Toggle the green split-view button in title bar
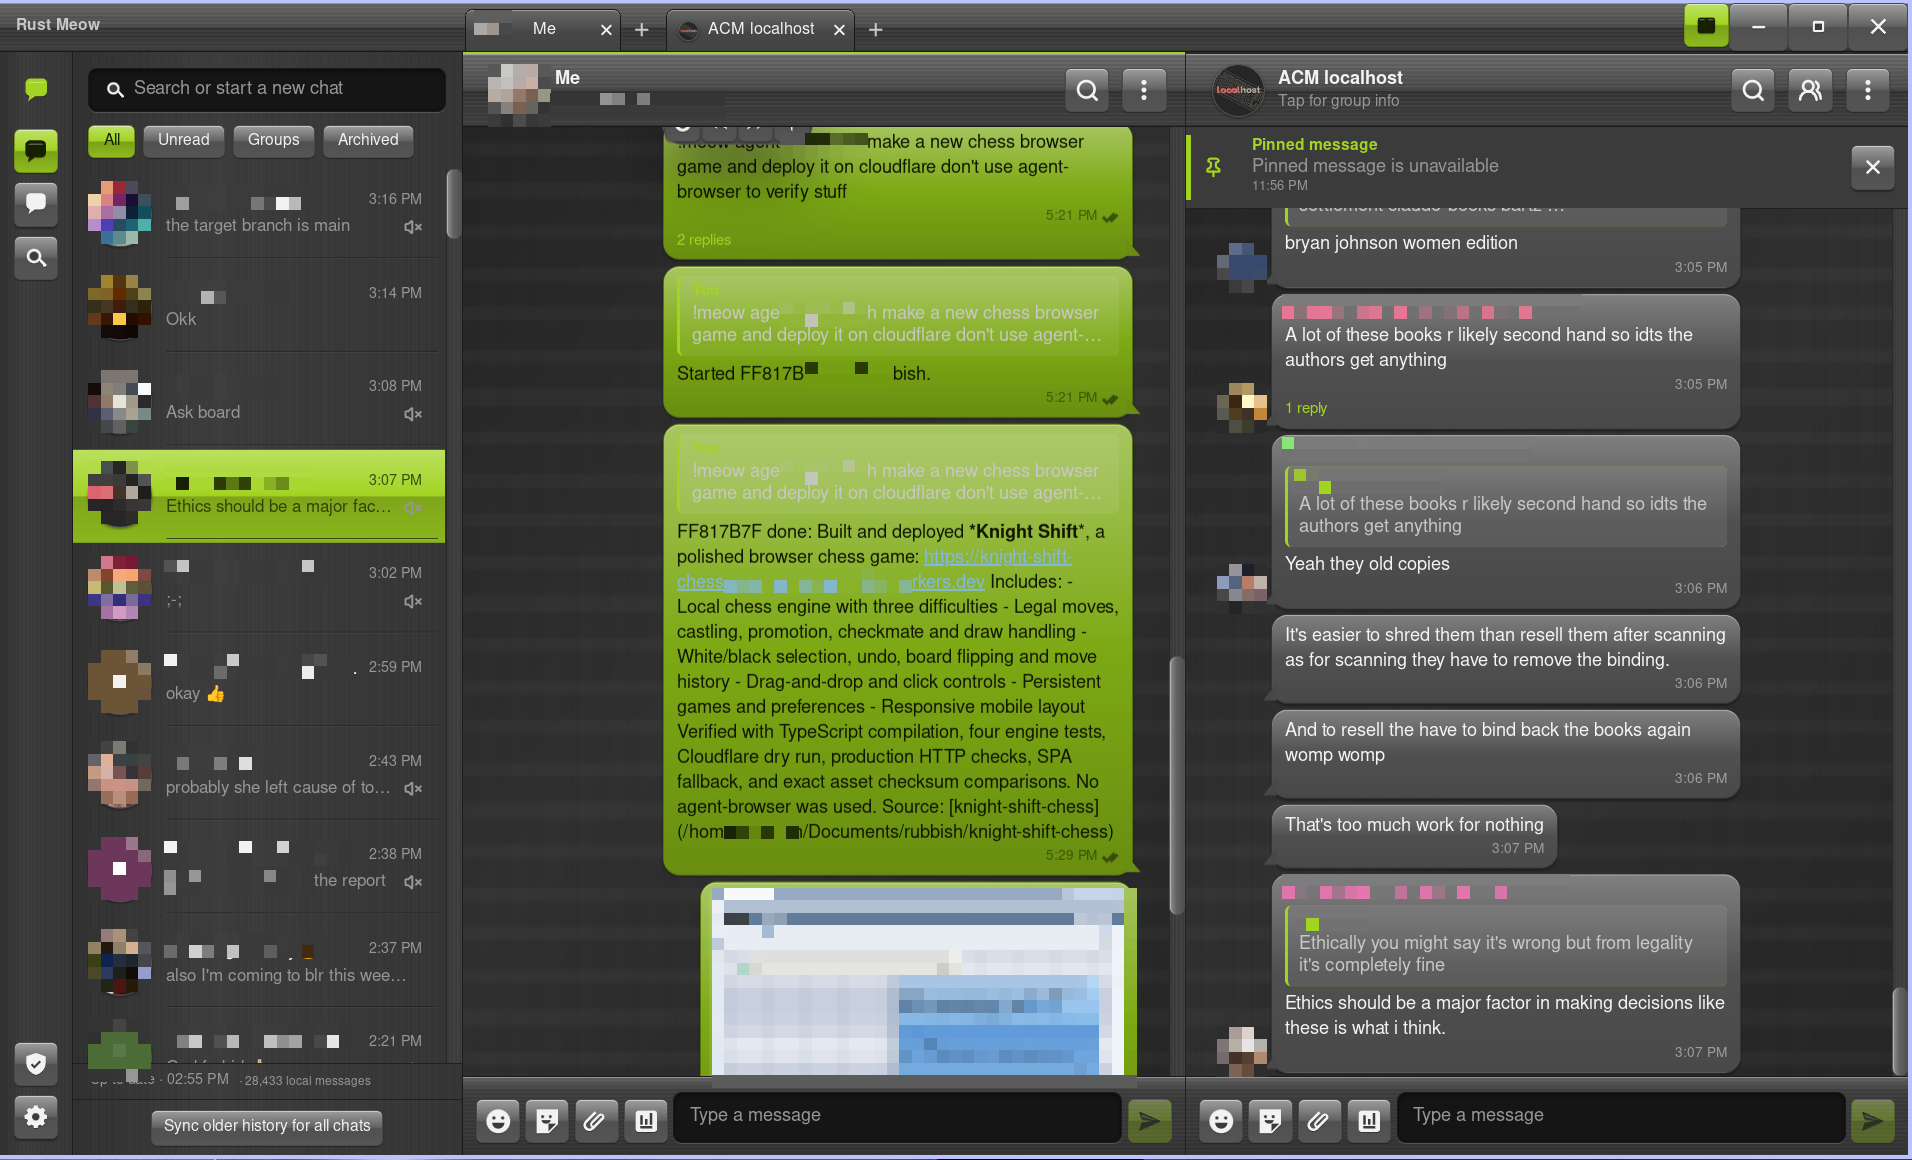The image size is (1912, 1160). point(1706,26)
